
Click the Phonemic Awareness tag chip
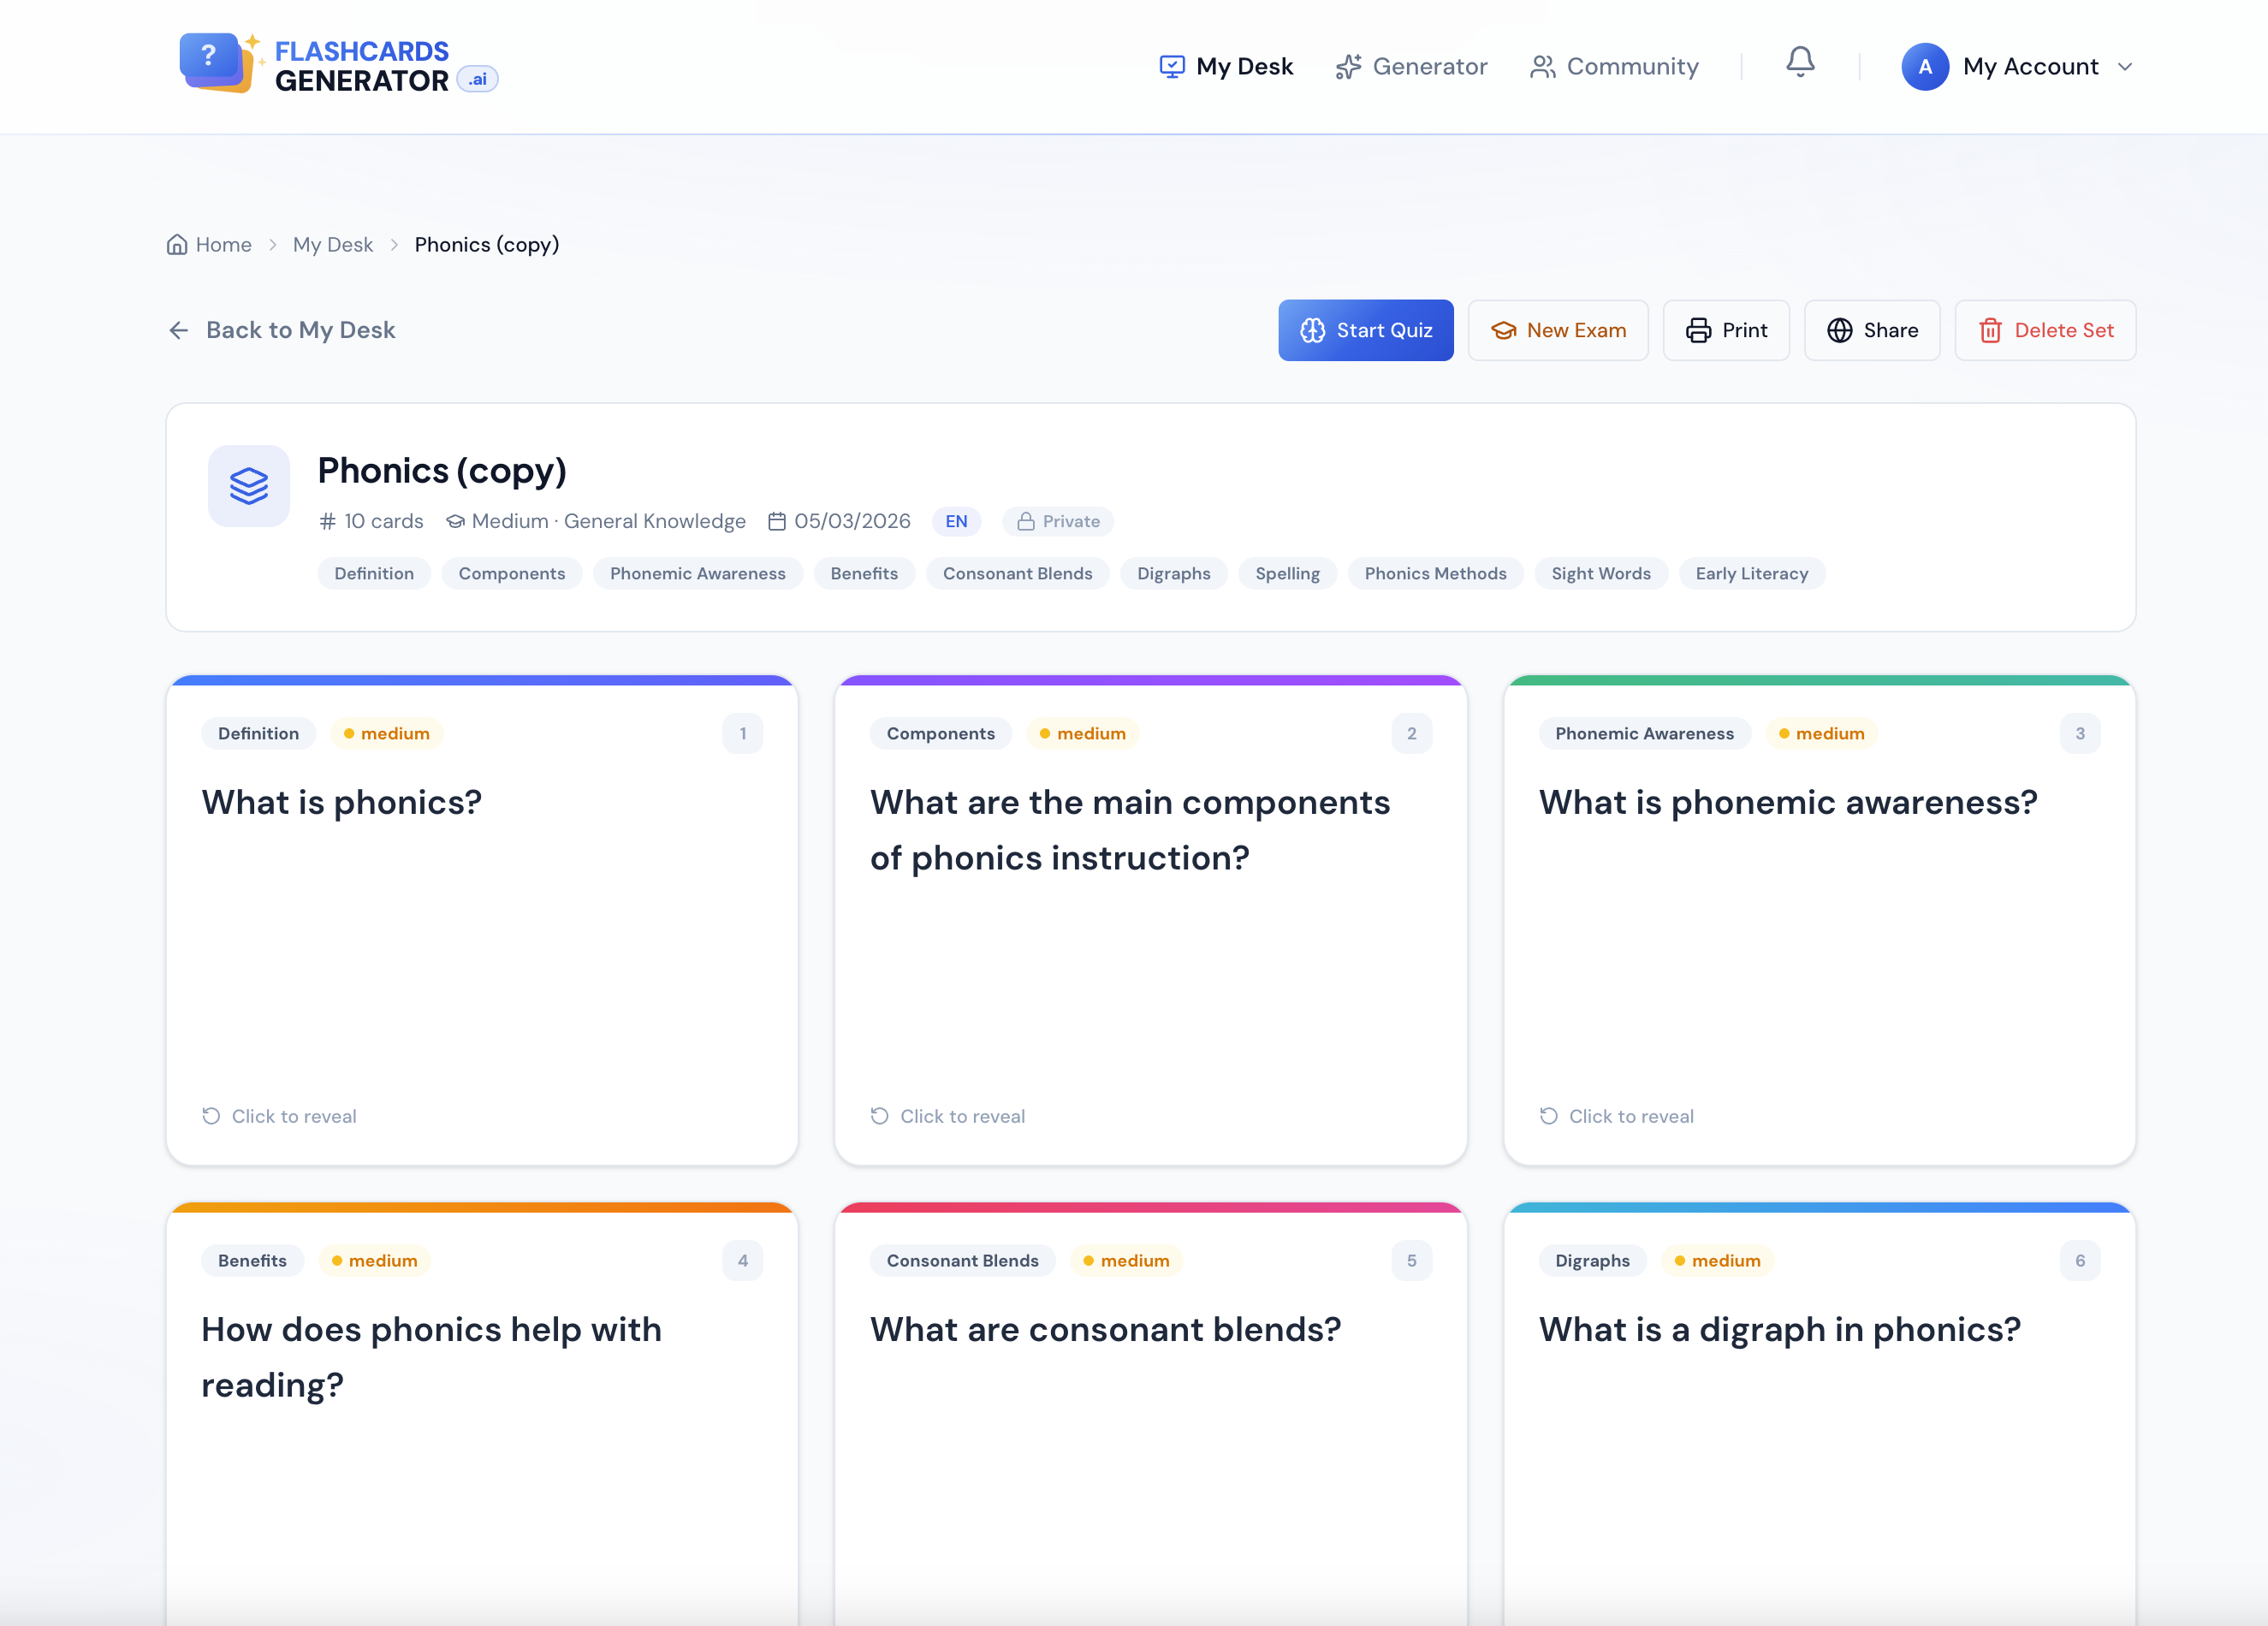click(697, 573)
